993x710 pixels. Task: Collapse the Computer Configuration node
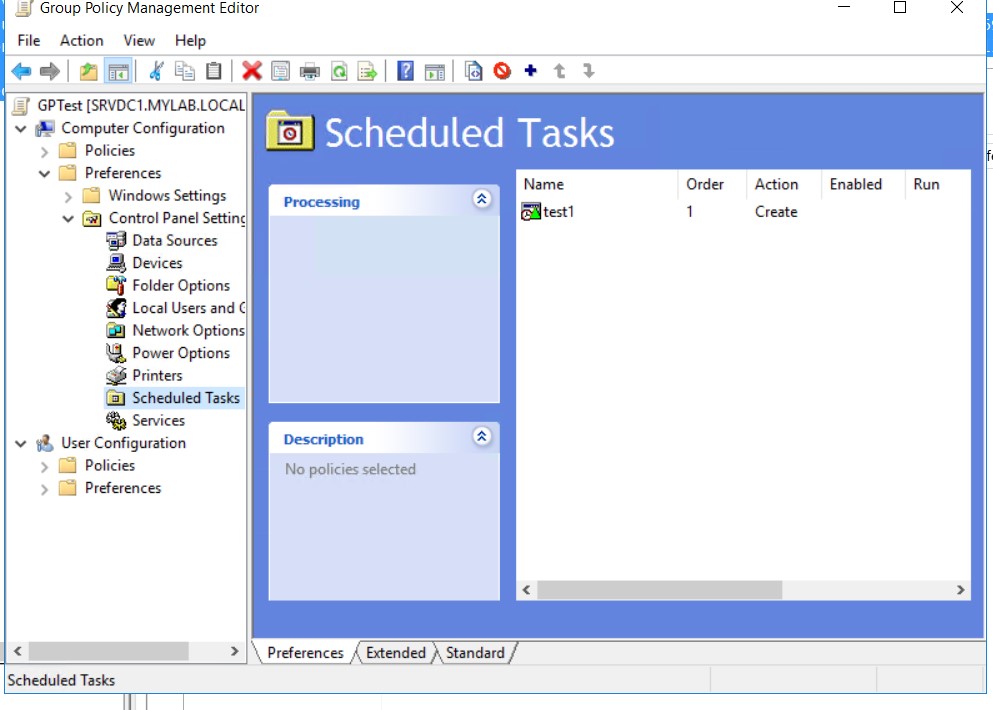pyautogui.click(x=21, y=129)
